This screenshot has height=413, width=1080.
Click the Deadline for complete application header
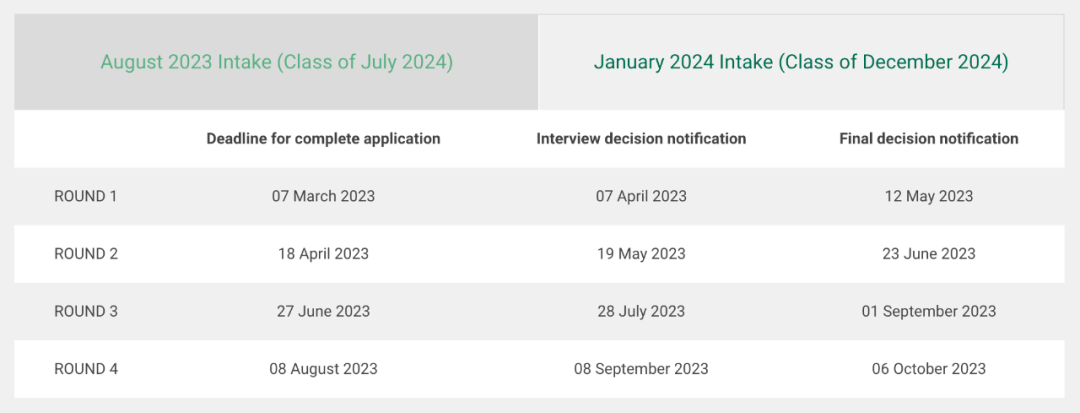(323, 139)
